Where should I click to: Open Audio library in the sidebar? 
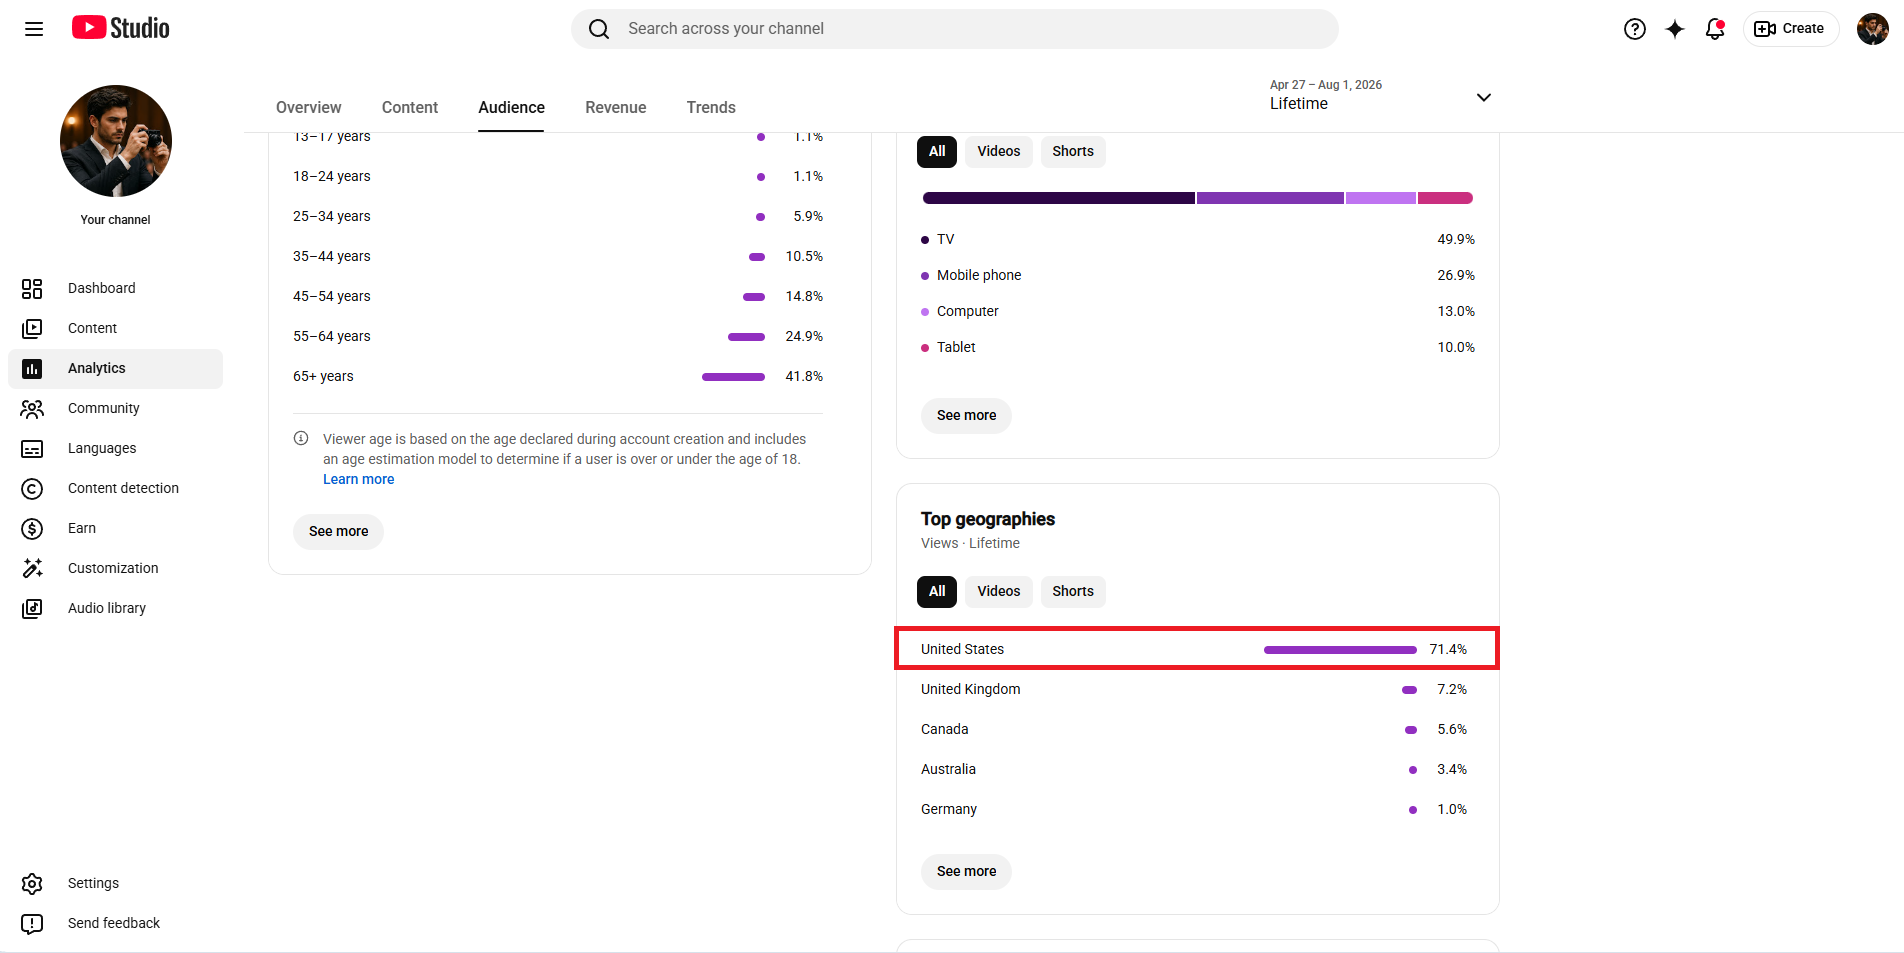[x=115, y=609]
